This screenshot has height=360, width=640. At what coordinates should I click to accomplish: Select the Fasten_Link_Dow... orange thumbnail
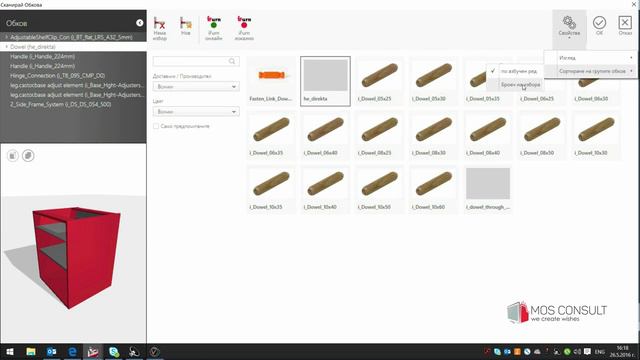[x=271, y=81]
